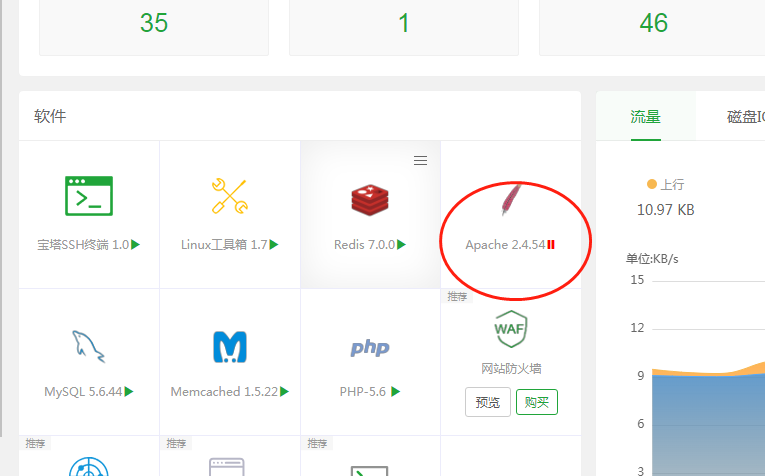Open the Memcached 1.5.22 label
This screenshot has height=476, width=765.
coord(224,392)
